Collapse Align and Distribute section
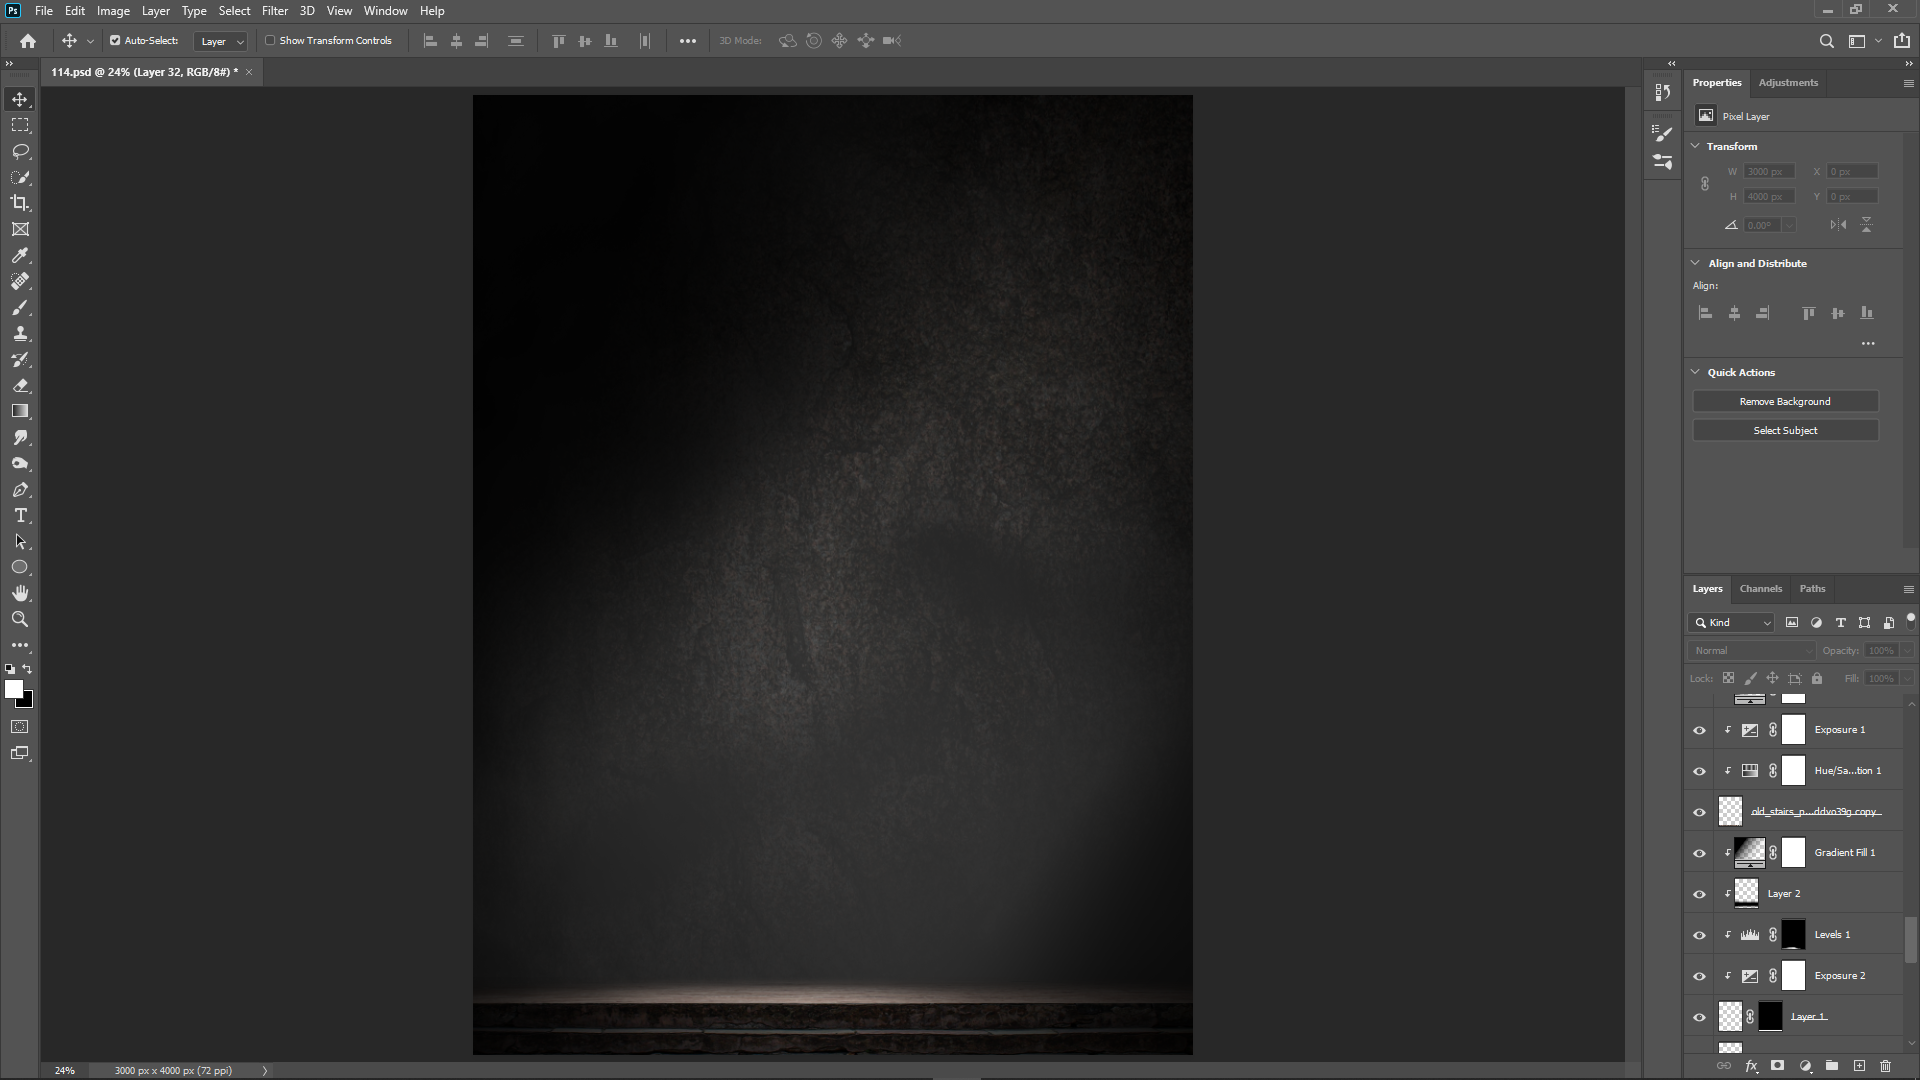Image resolution: width=1920 pixels, height=1080 pixels. click(1695, 263)
